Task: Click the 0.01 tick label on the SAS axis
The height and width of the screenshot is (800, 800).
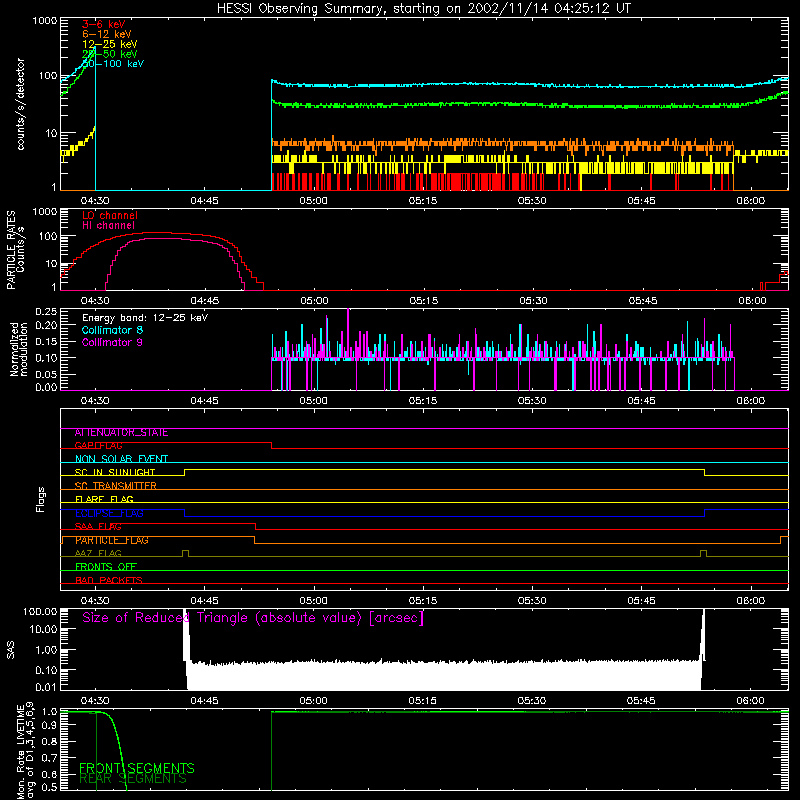Action: [46, 687]
